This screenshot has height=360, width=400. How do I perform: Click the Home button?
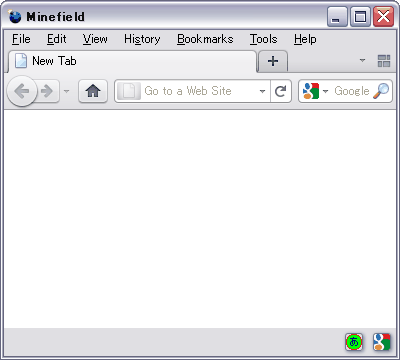click(93, 91)
